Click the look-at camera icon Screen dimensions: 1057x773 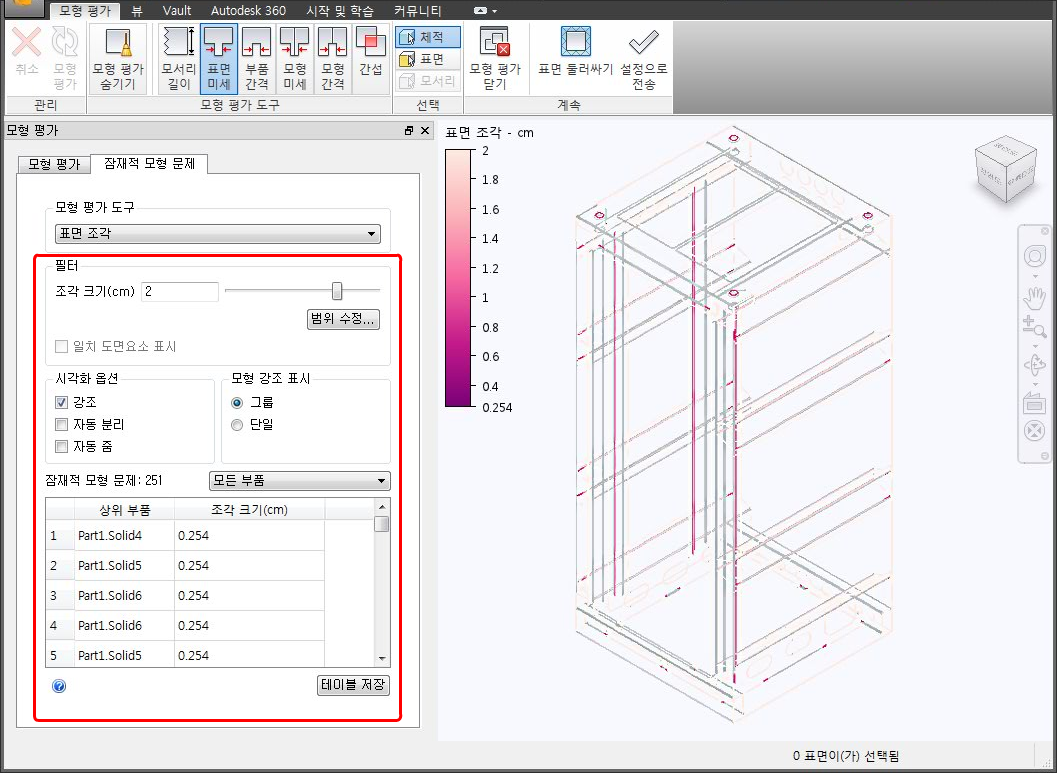pos(1034,402)
